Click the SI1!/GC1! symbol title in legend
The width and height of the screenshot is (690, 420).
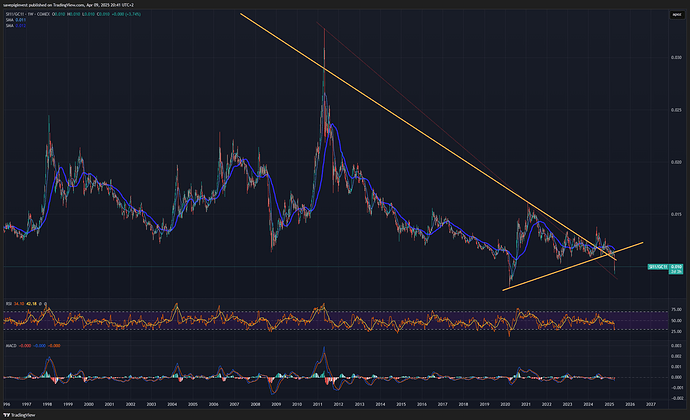(x=29, y=14)
